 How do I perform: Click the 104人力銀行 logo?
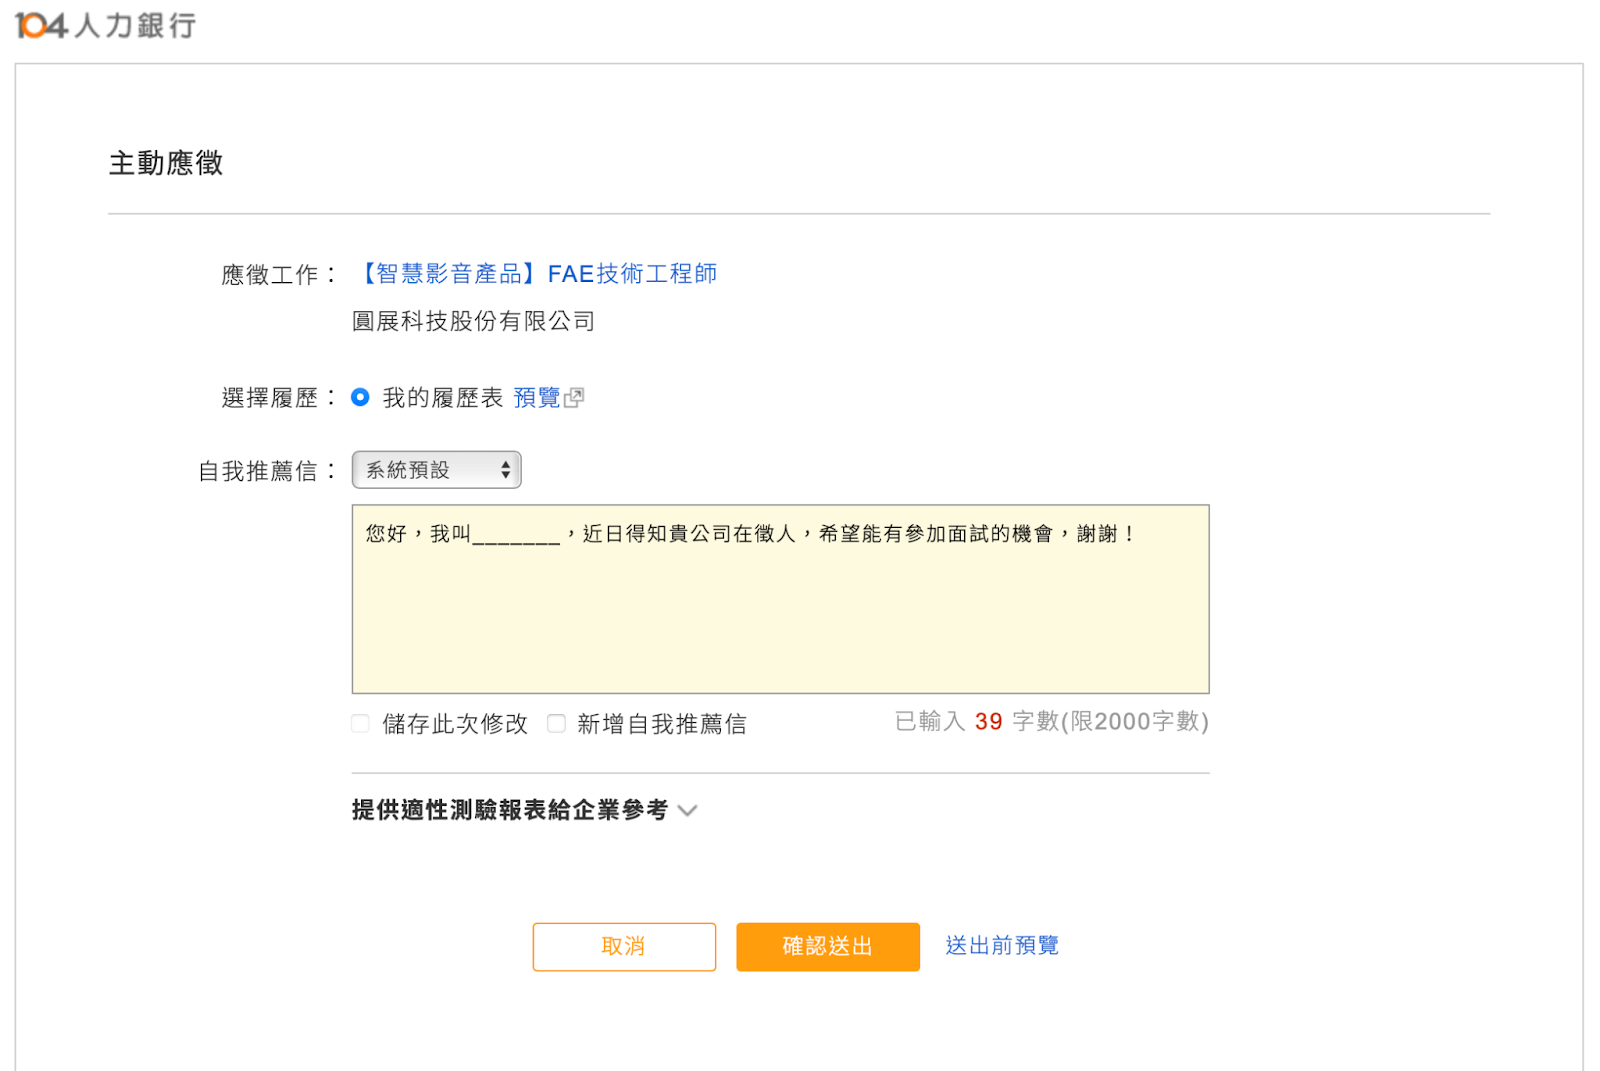106,25
